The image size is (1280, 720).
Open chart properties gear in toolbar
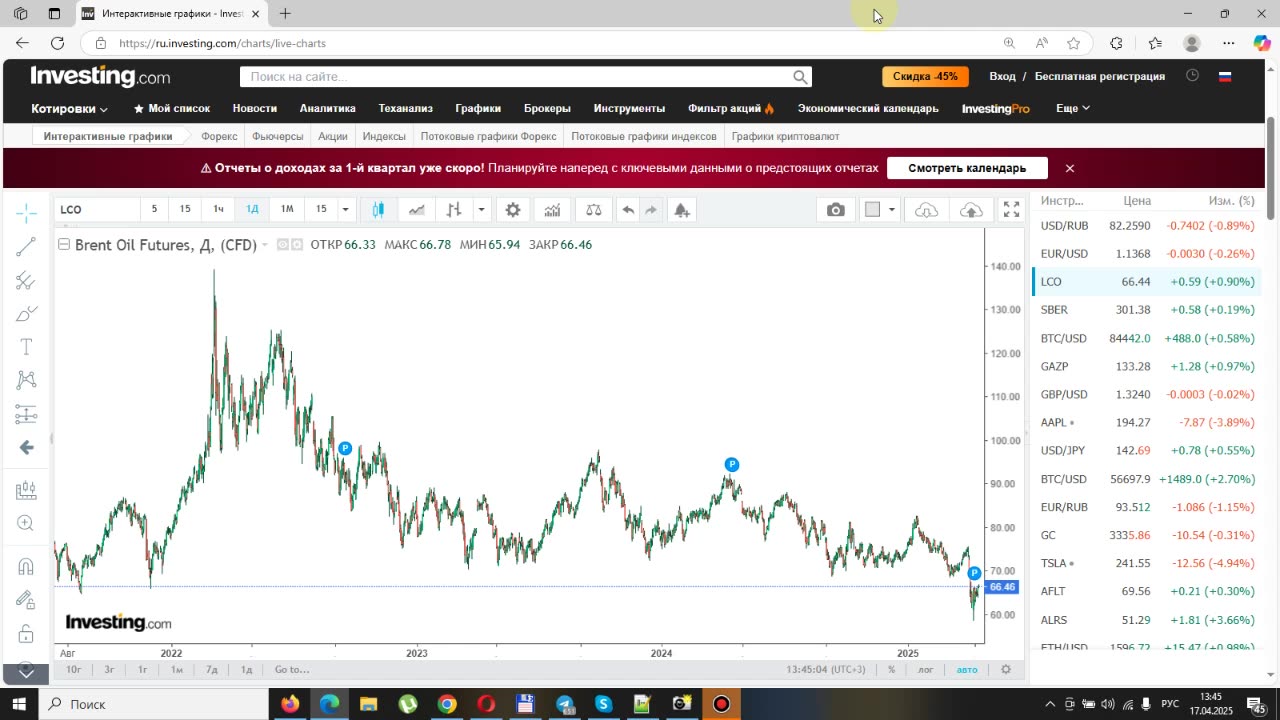pos(513,209)
